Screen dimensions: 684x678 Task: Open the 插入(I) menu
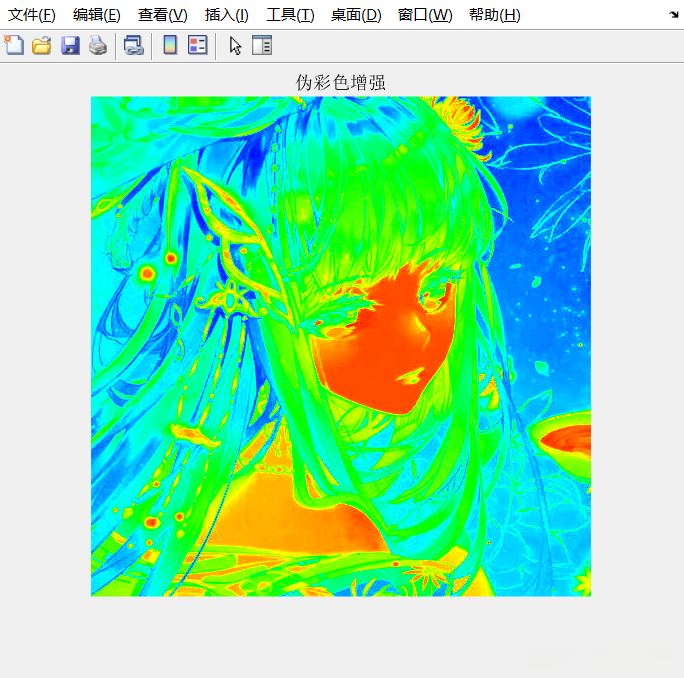pos(227,15)
